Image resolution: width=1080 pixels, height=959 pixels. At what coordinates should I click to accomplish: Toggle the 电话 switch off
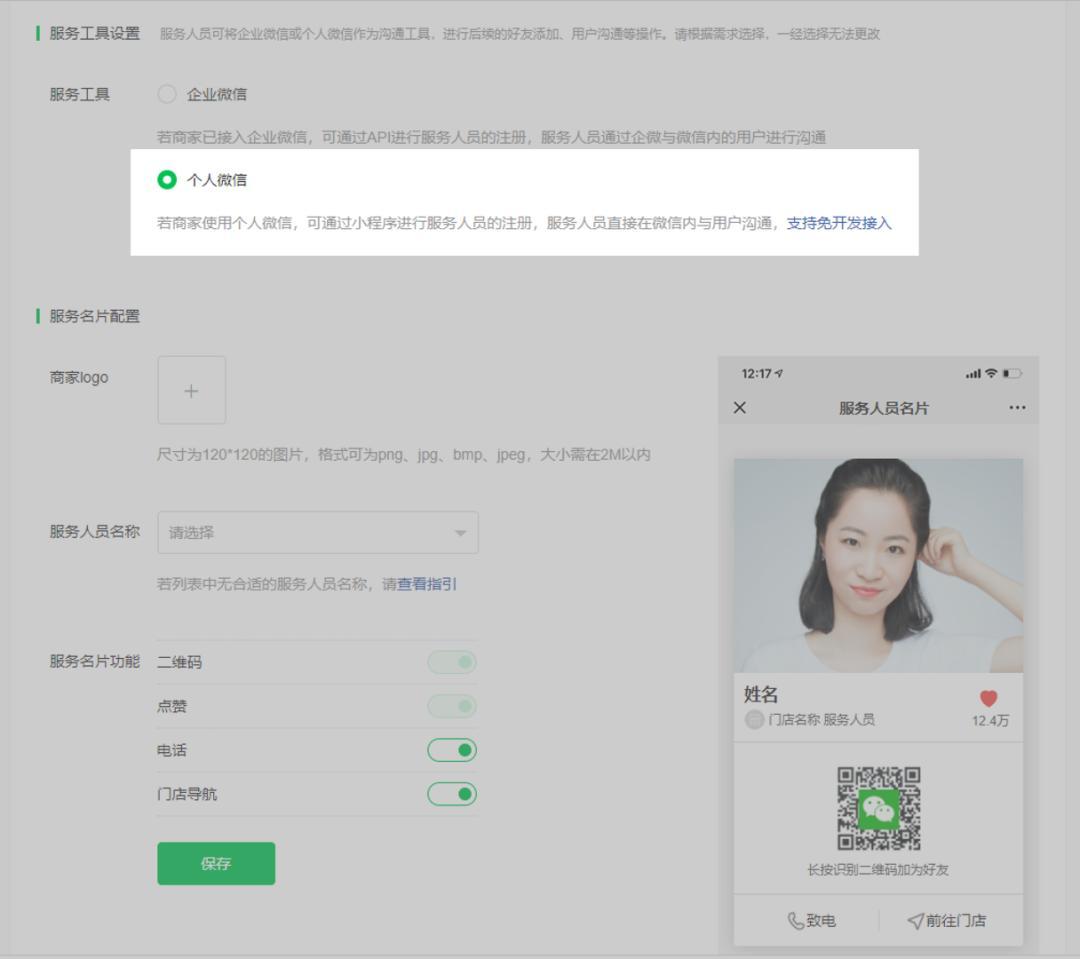452,750
